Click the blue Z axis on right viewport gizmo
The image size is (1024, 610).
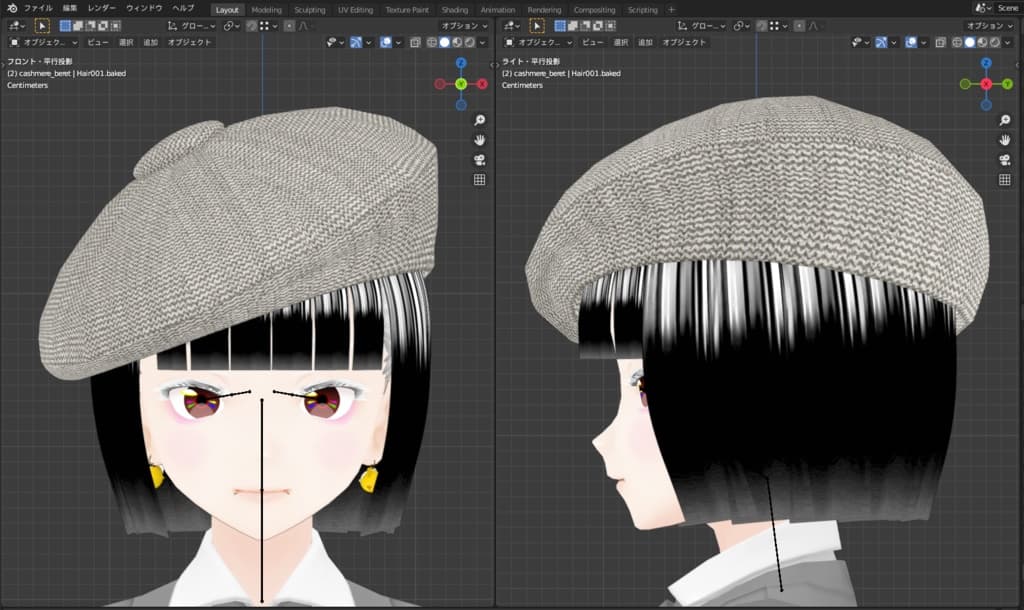986,63
